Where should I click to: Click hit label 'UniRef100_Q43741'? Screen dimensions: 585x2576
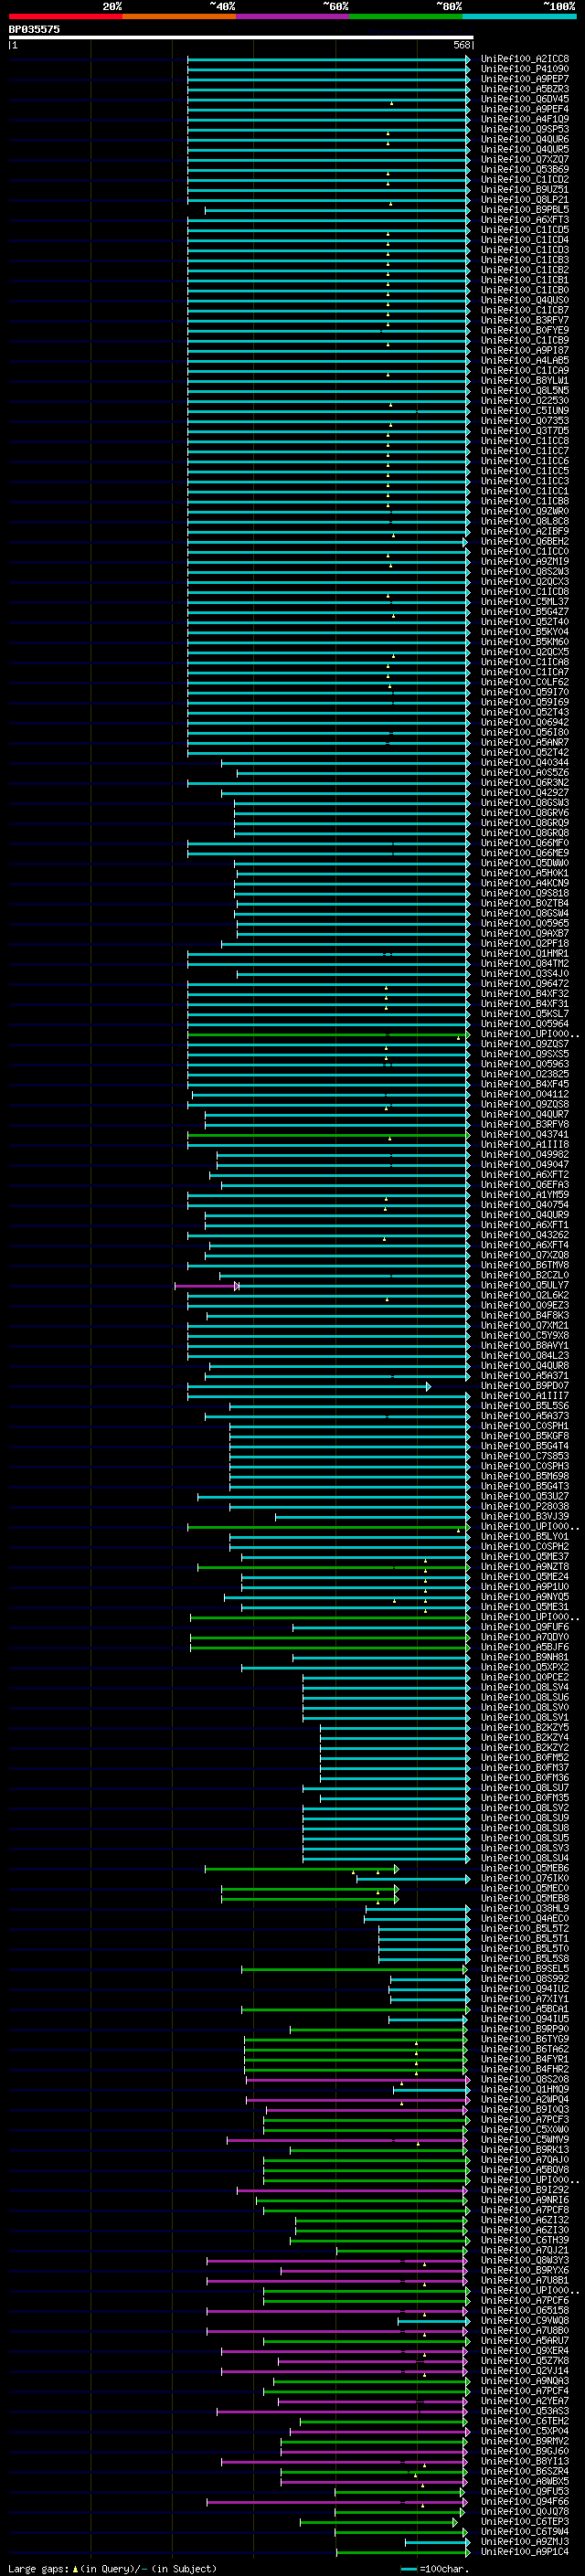pos(525,1135)
